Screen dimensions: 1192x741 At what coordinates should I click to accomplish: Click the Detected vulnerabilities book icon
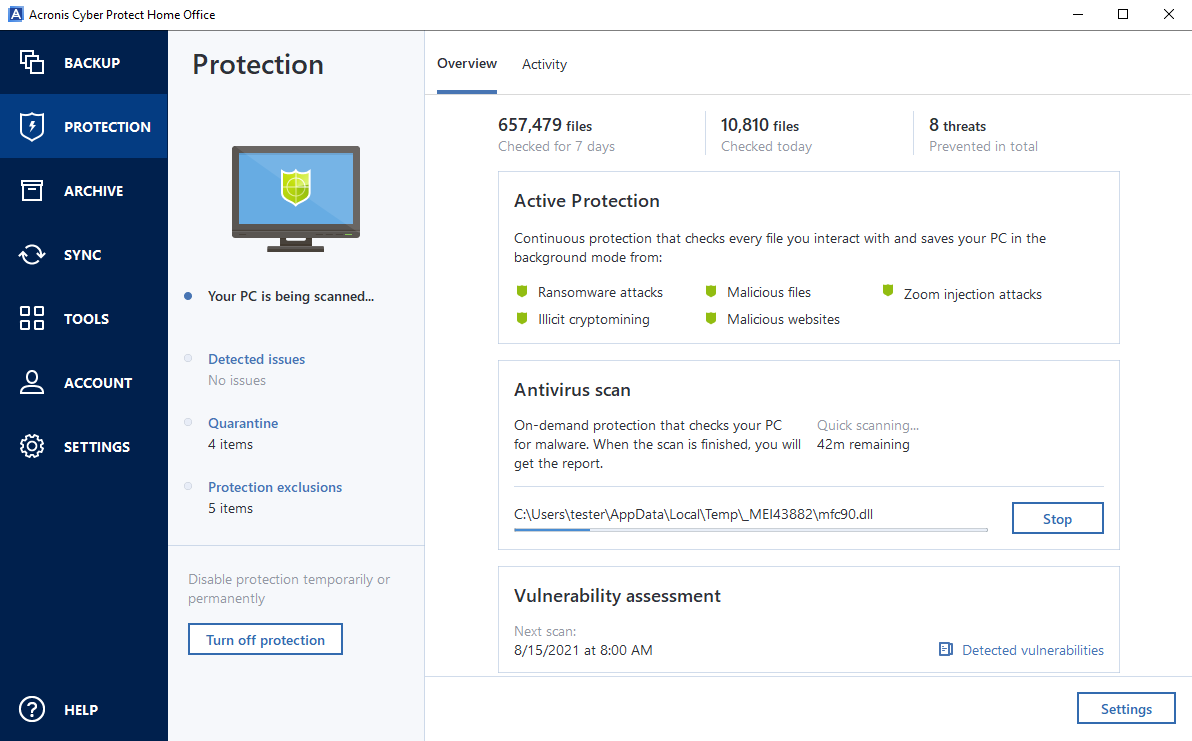point(945,649)
